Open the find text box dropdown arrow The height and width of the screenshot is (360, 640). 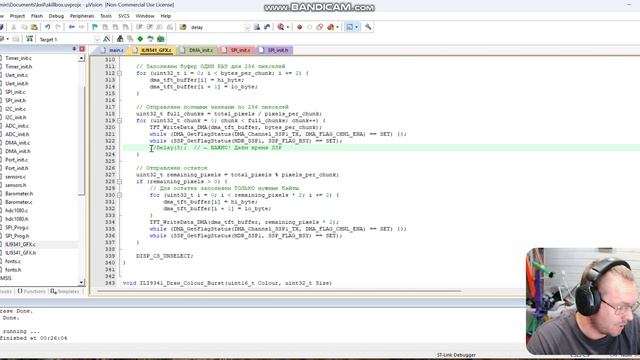(x=247, y=27)
